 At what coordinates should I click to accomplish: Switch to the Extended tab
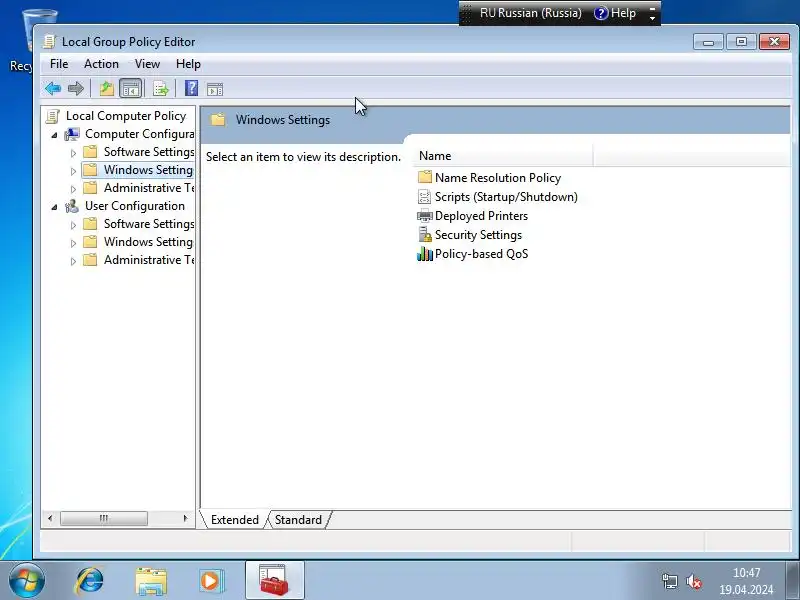coord(235,519)
